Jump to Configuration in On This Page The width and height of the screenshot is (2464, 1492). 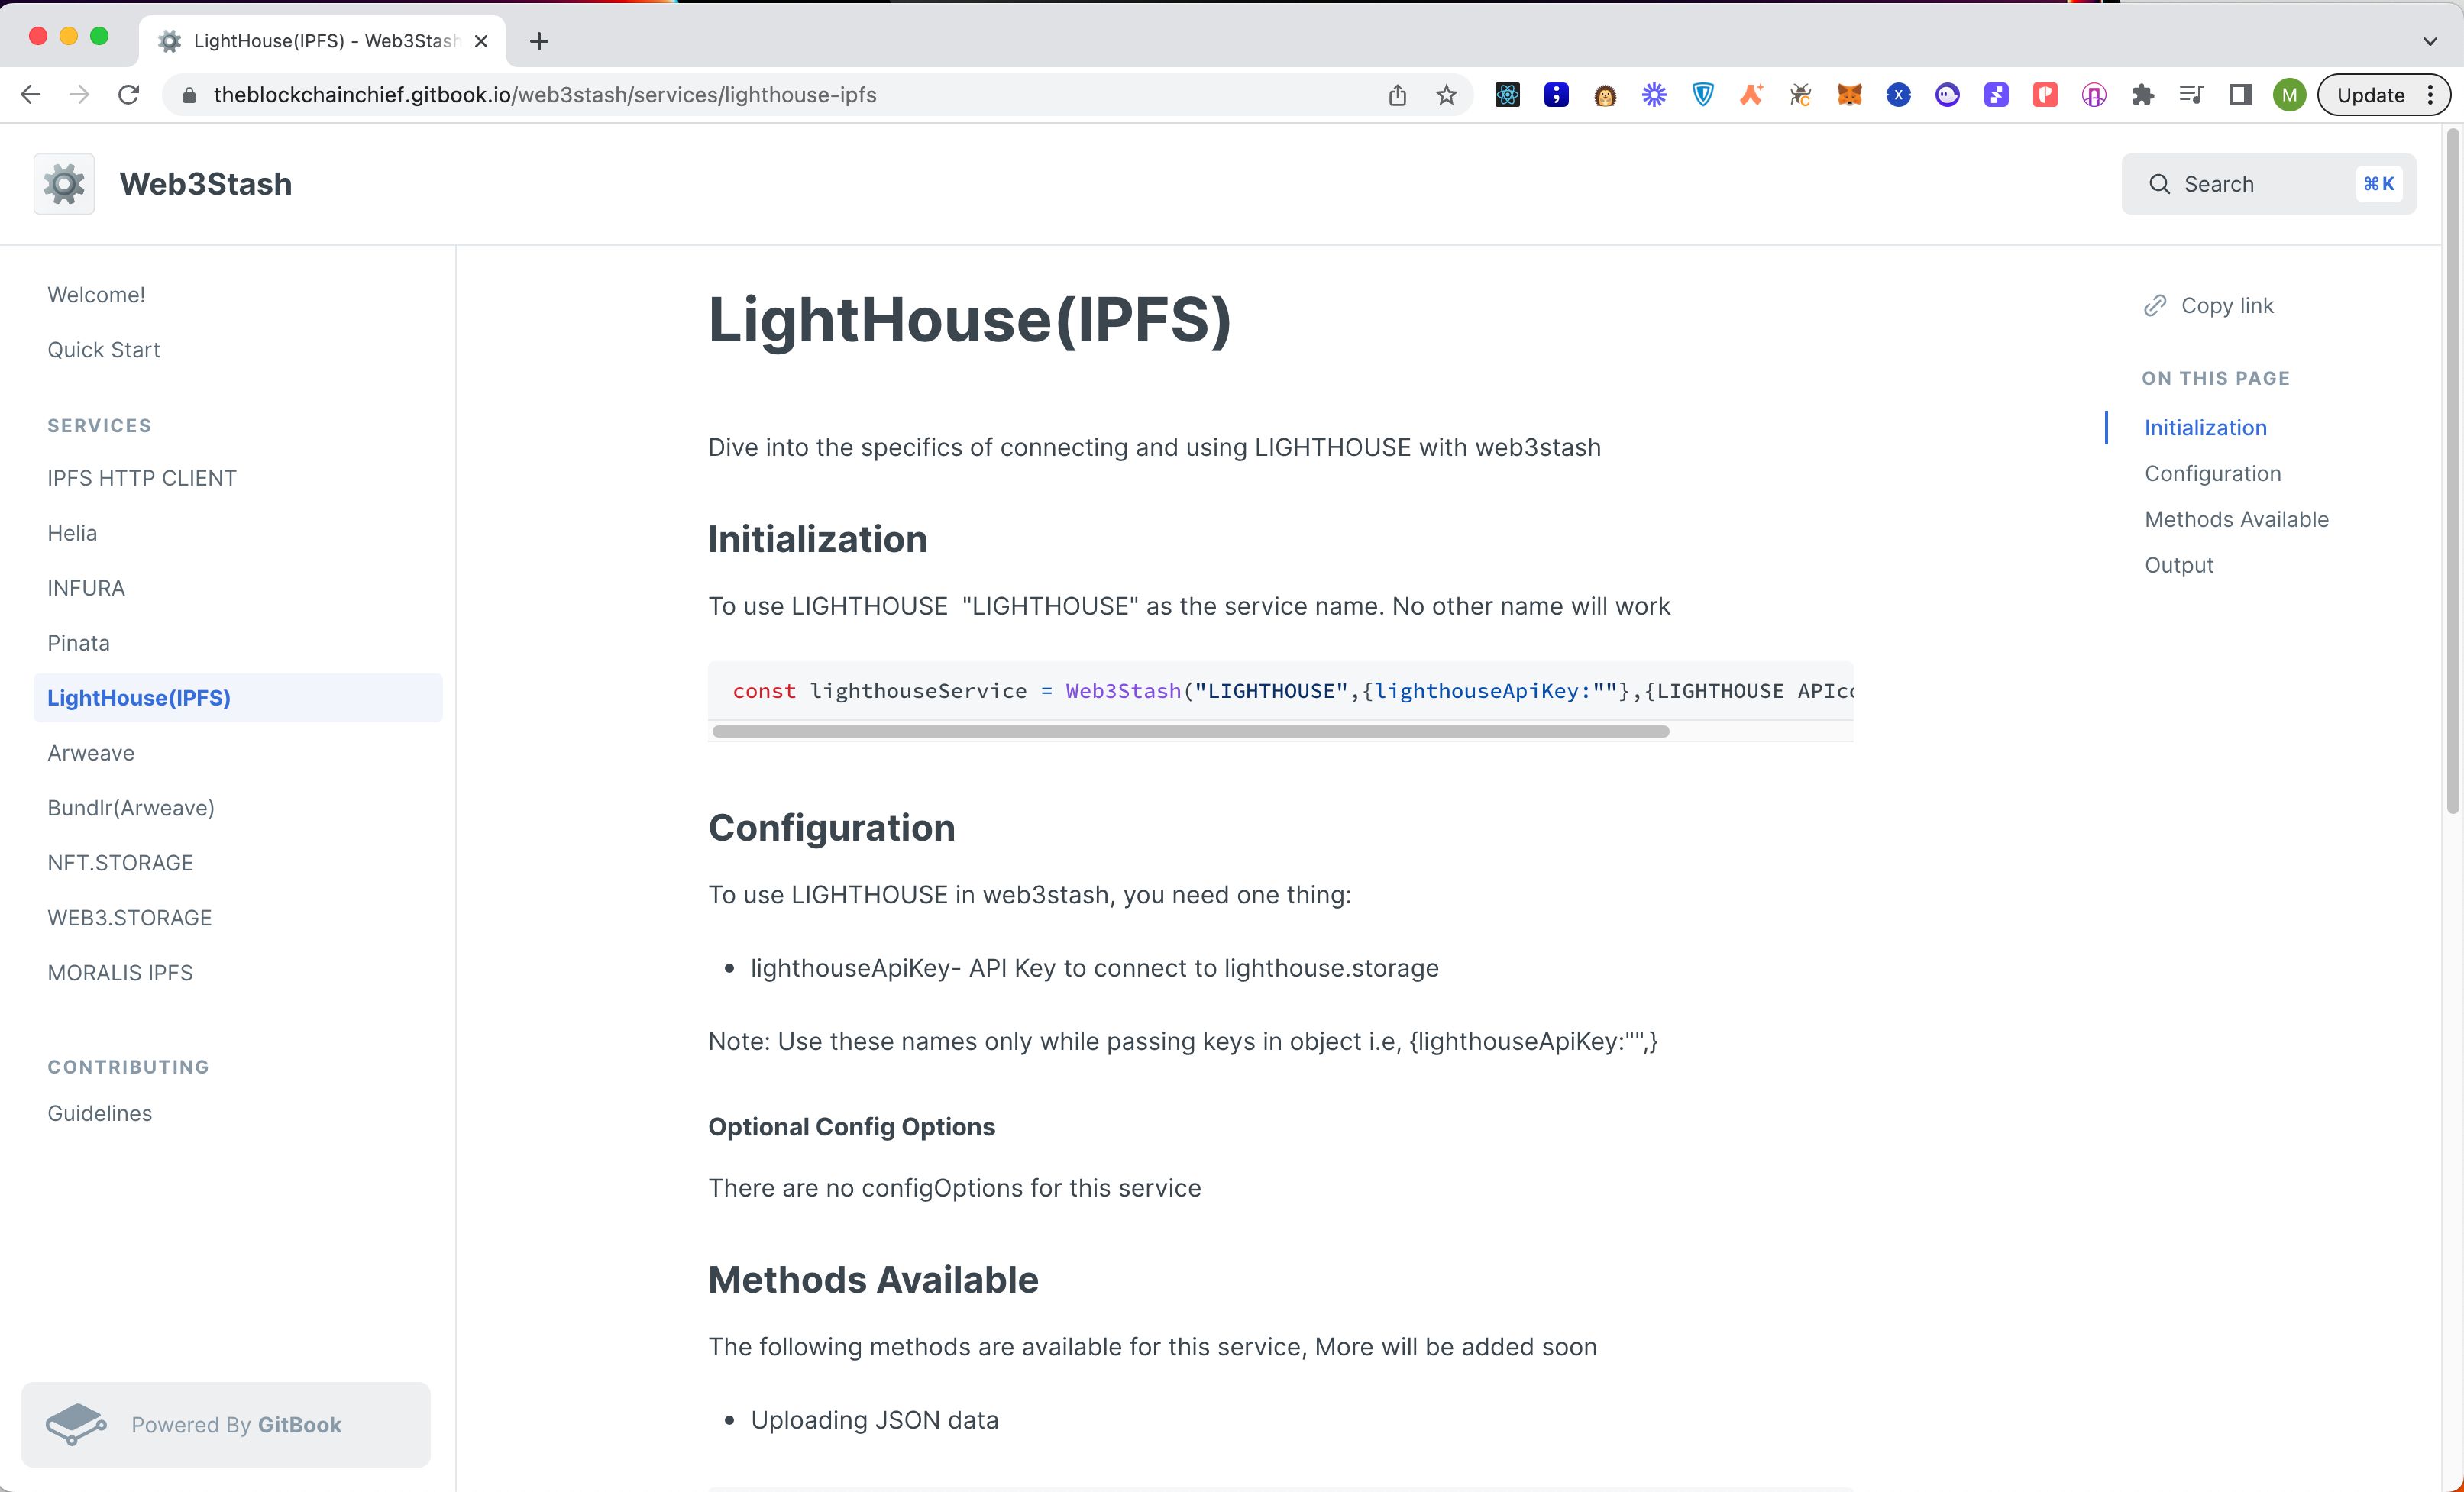[x=2212, y=474]
